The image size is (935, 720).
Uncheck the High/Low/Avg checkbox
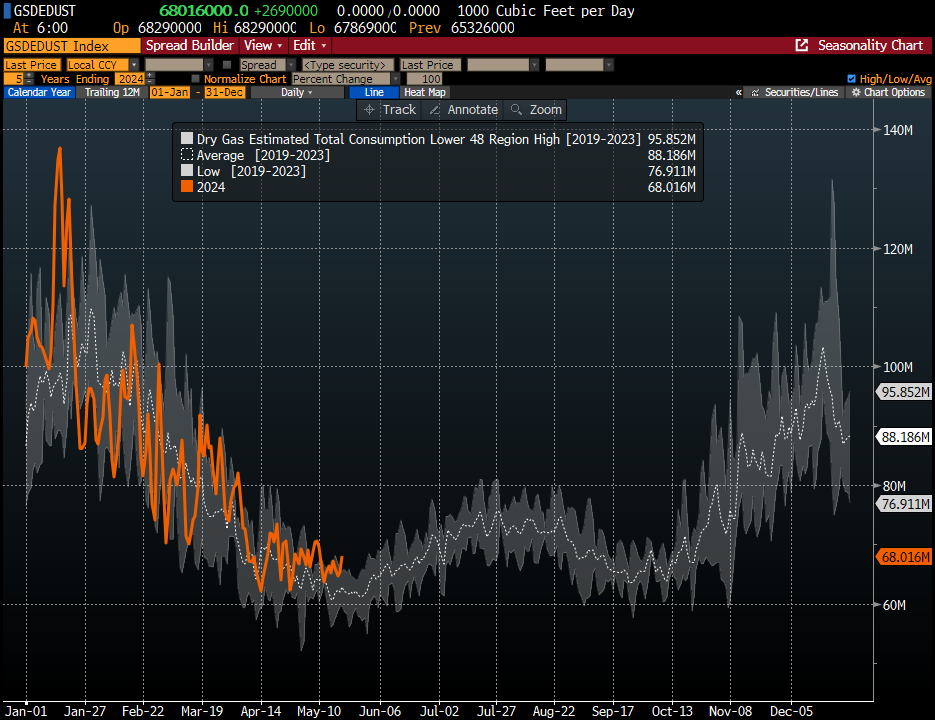[851, 79]
